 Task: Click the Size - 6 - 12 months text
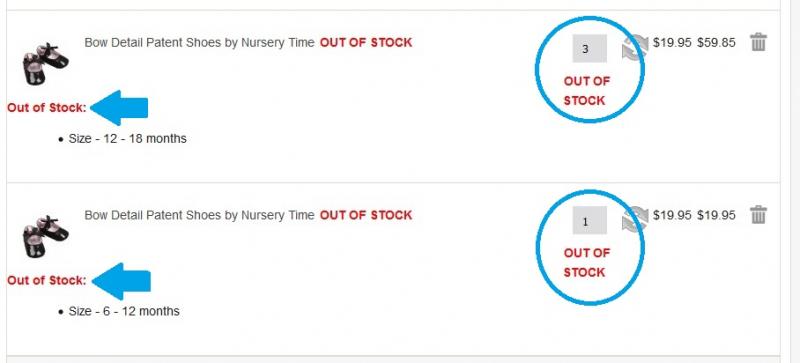point(124,311)
